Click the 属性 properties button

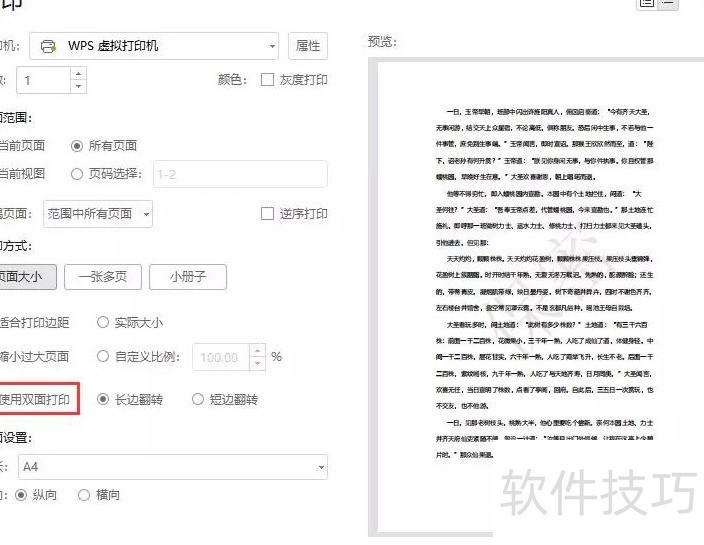[x=308, y=46]
